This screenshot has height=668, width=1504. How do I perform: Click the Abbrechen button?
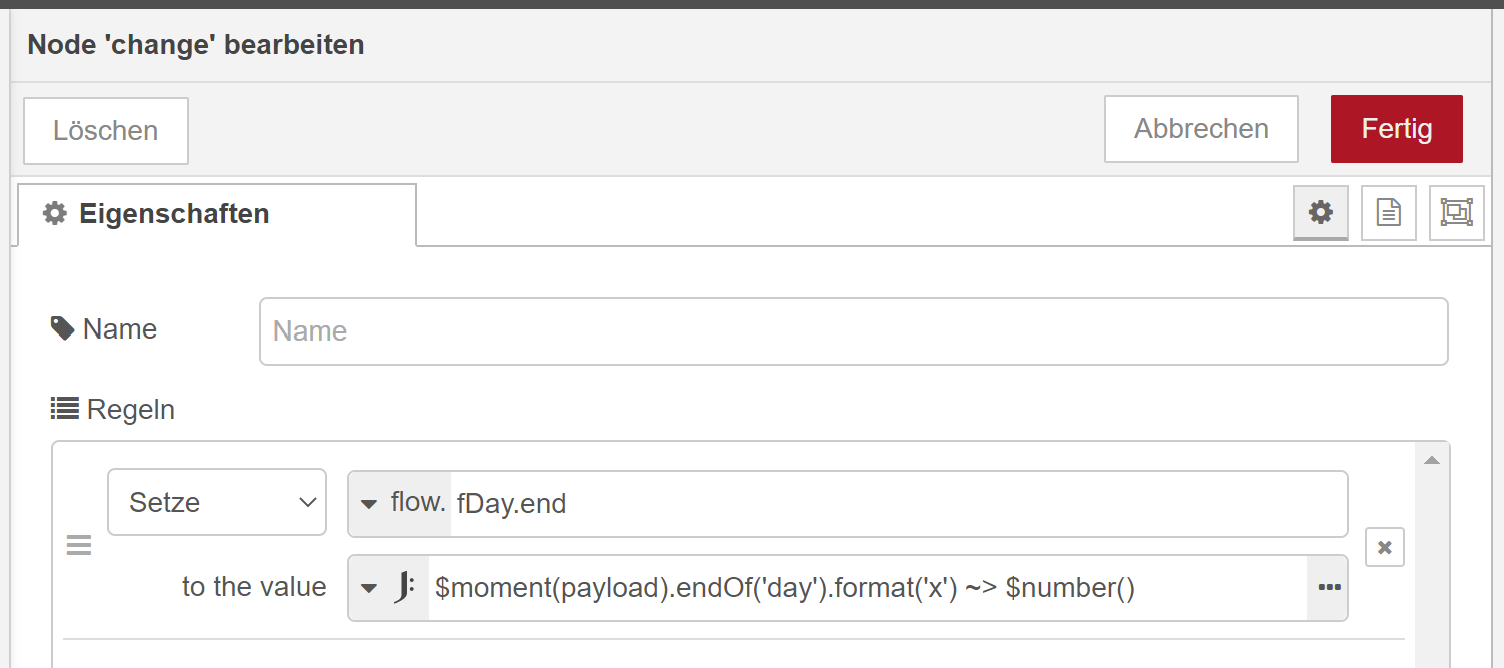tap(1201, 129)
